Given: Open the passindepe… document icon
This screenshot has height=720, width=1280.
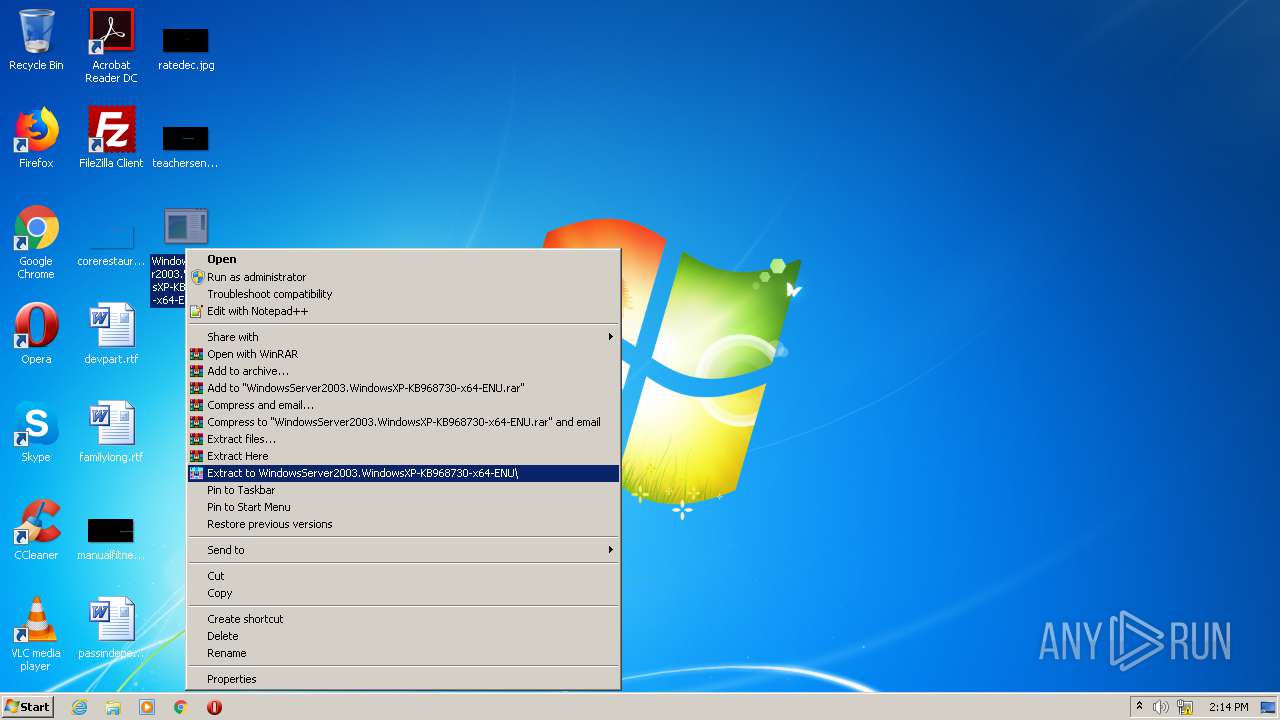Looking at the screenshot, I should 111,628.
